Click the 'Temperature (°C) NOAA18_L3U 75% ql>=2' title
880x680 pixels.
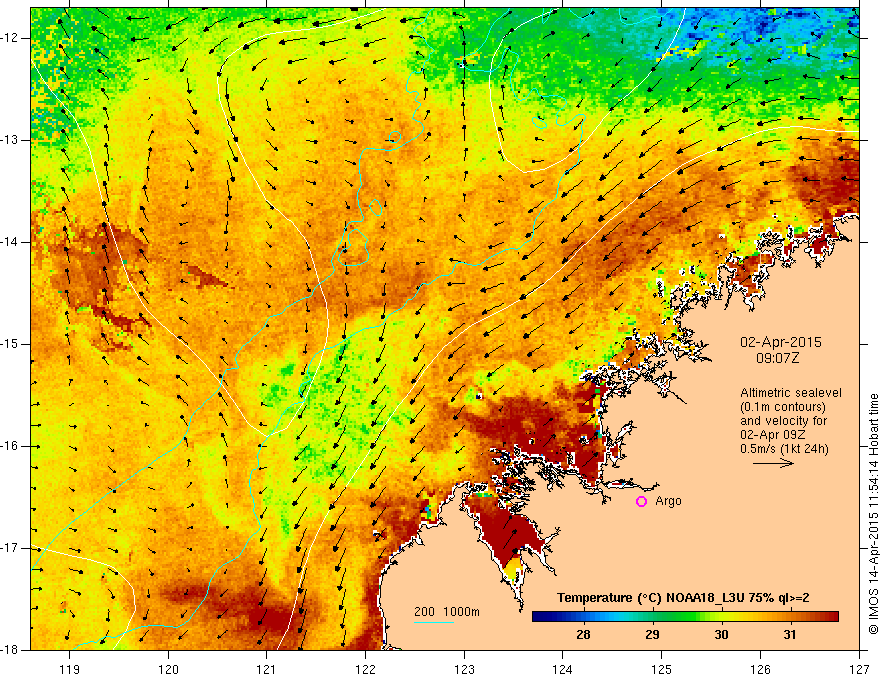[x=683, y=598]
